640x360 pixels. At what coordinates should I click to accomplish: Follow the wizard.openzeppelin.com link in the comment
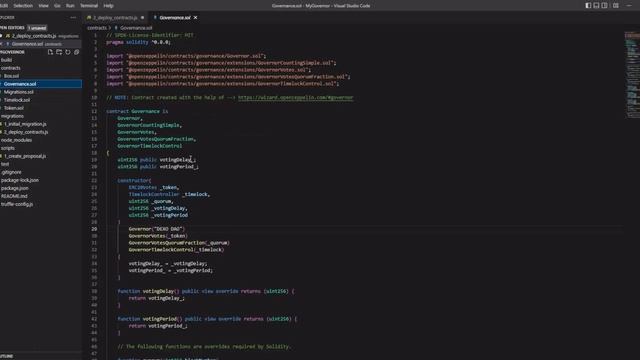296,98
